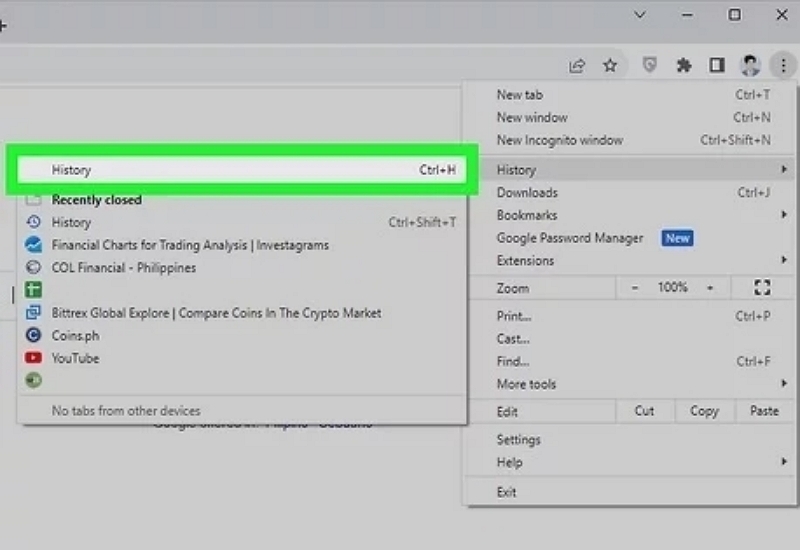This screenshot has height=550, width=800.
Task: Increase zoom with the plus button
Action: [710, 288]
